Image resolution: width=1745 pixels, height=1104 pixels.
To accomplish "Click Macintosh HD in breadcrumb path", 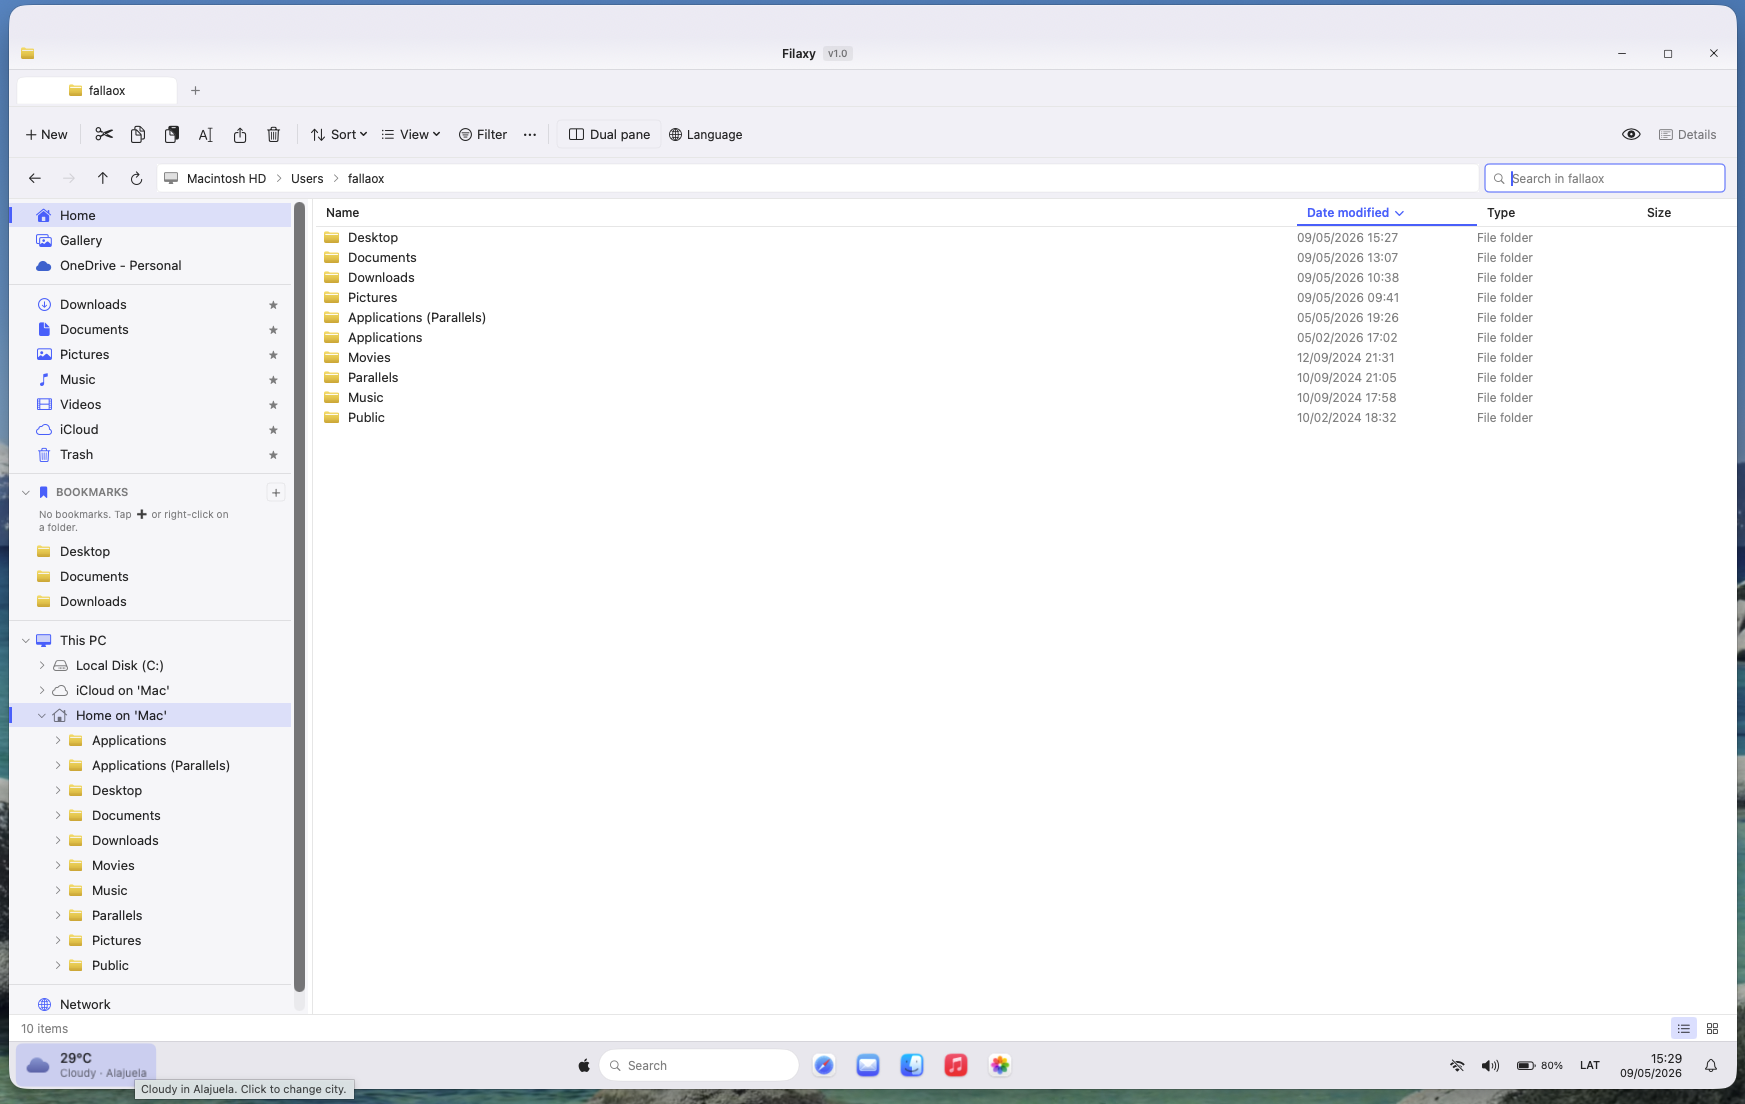I will pos(226,178).
